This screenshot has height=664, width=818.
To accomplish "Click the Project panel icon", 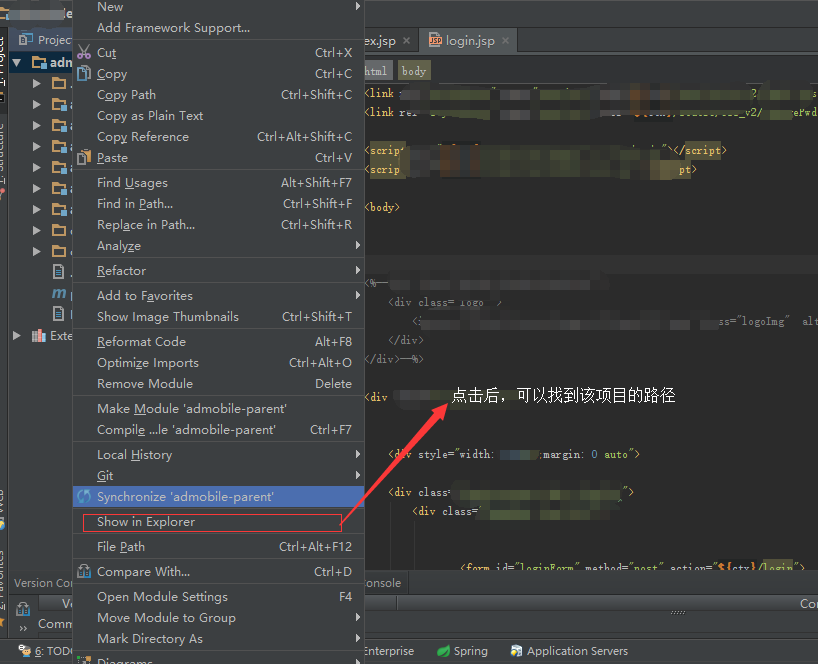I will coord(26,40).
